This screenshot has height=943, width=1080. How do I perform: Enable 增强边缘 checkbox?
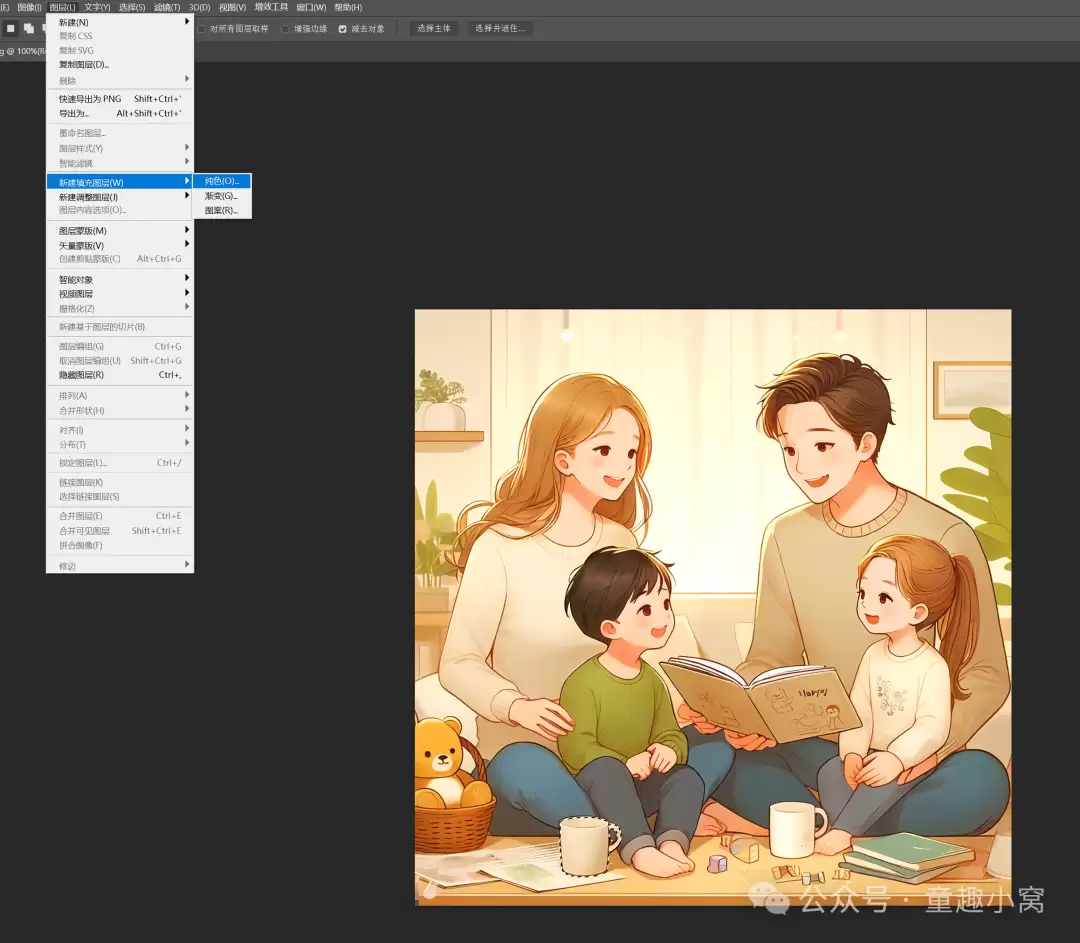tap(285, 29)
